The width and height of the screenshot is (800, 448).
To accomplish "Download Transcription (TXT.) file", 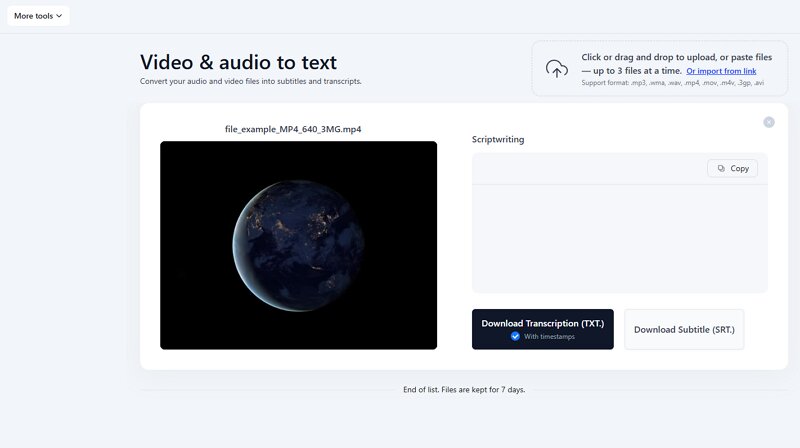I will [x=542, y=324].
